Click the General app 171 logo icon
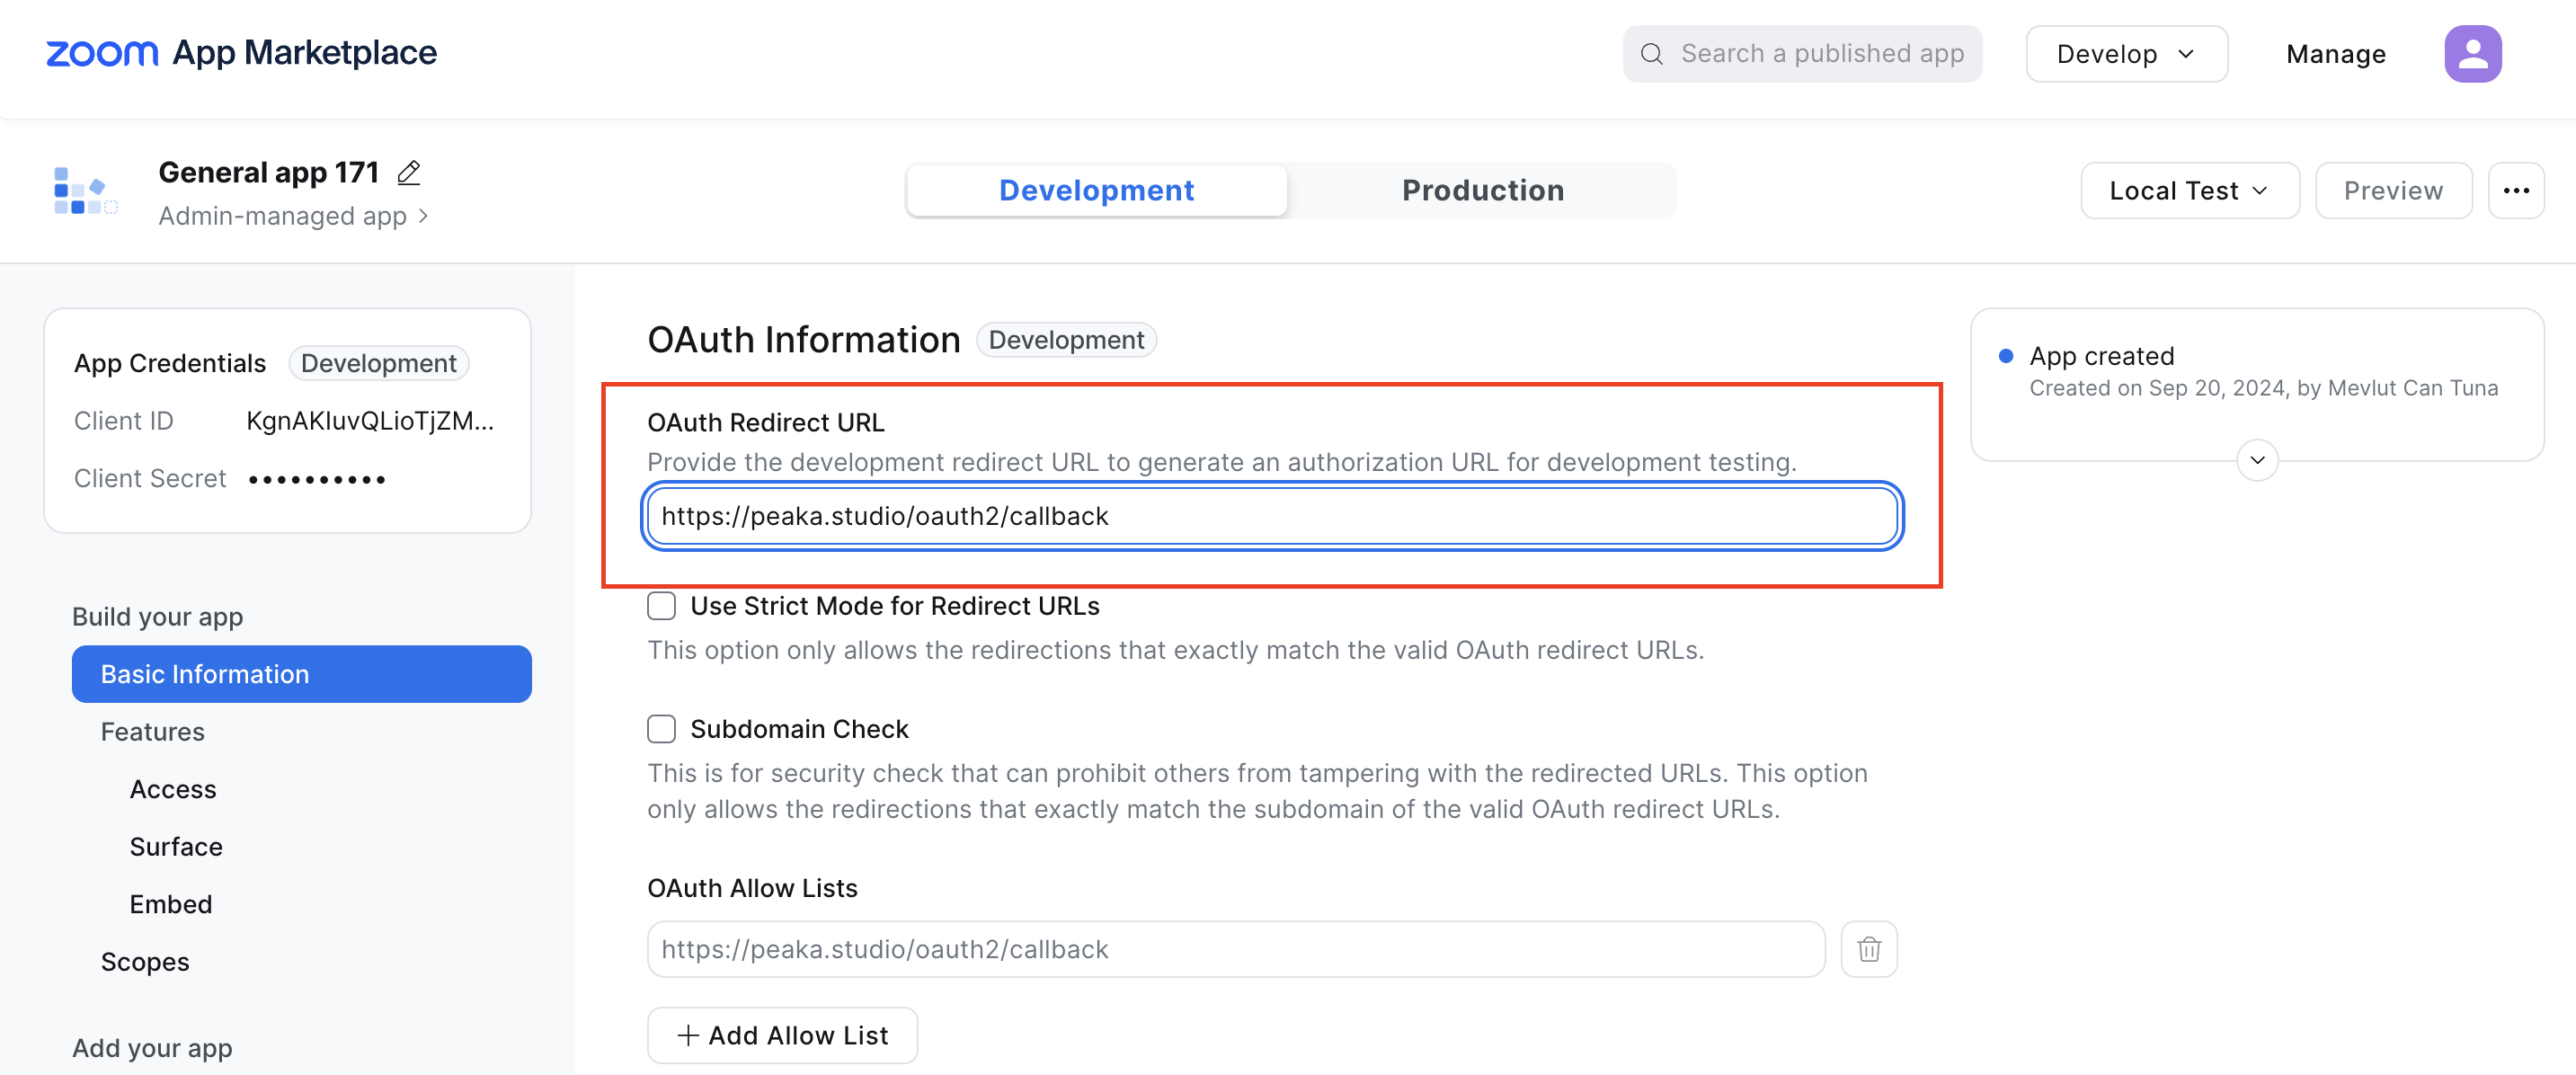 85,190
